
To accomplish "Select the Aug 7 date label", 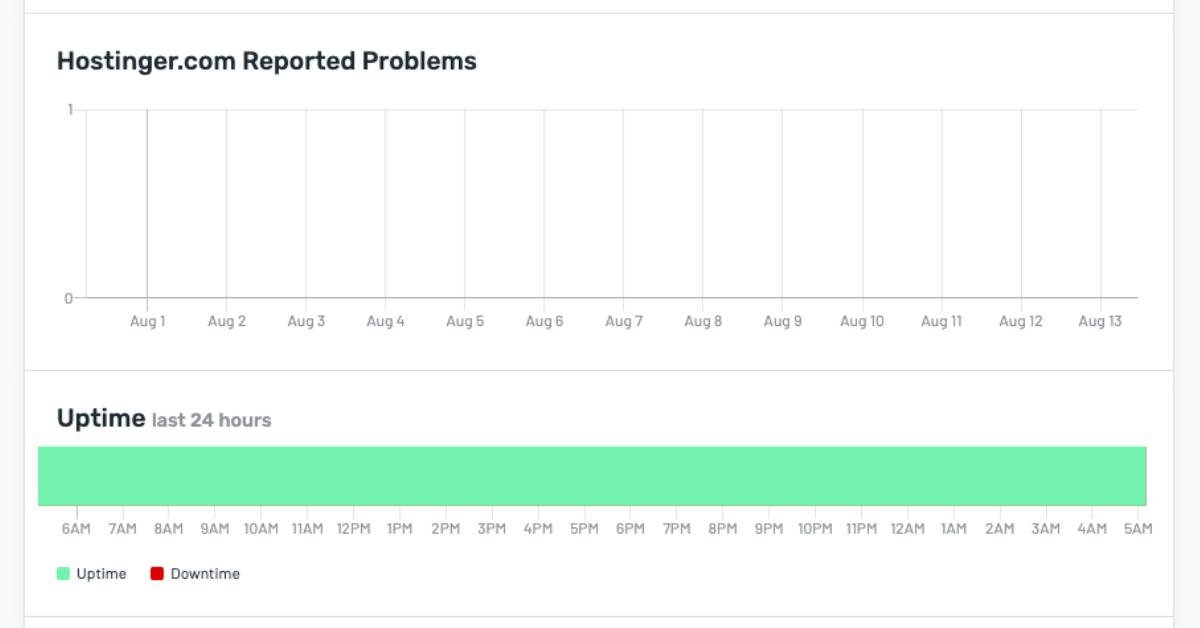I will click(x=623, y=322).
